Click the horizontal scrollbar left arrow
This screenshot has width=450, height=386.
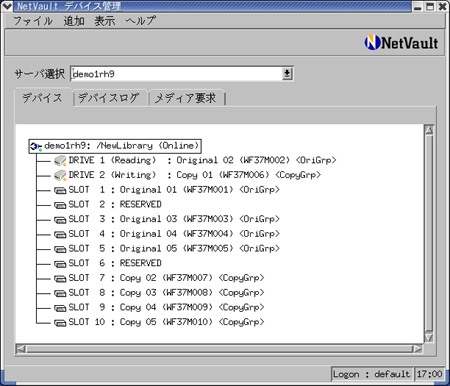coord(21,349)
